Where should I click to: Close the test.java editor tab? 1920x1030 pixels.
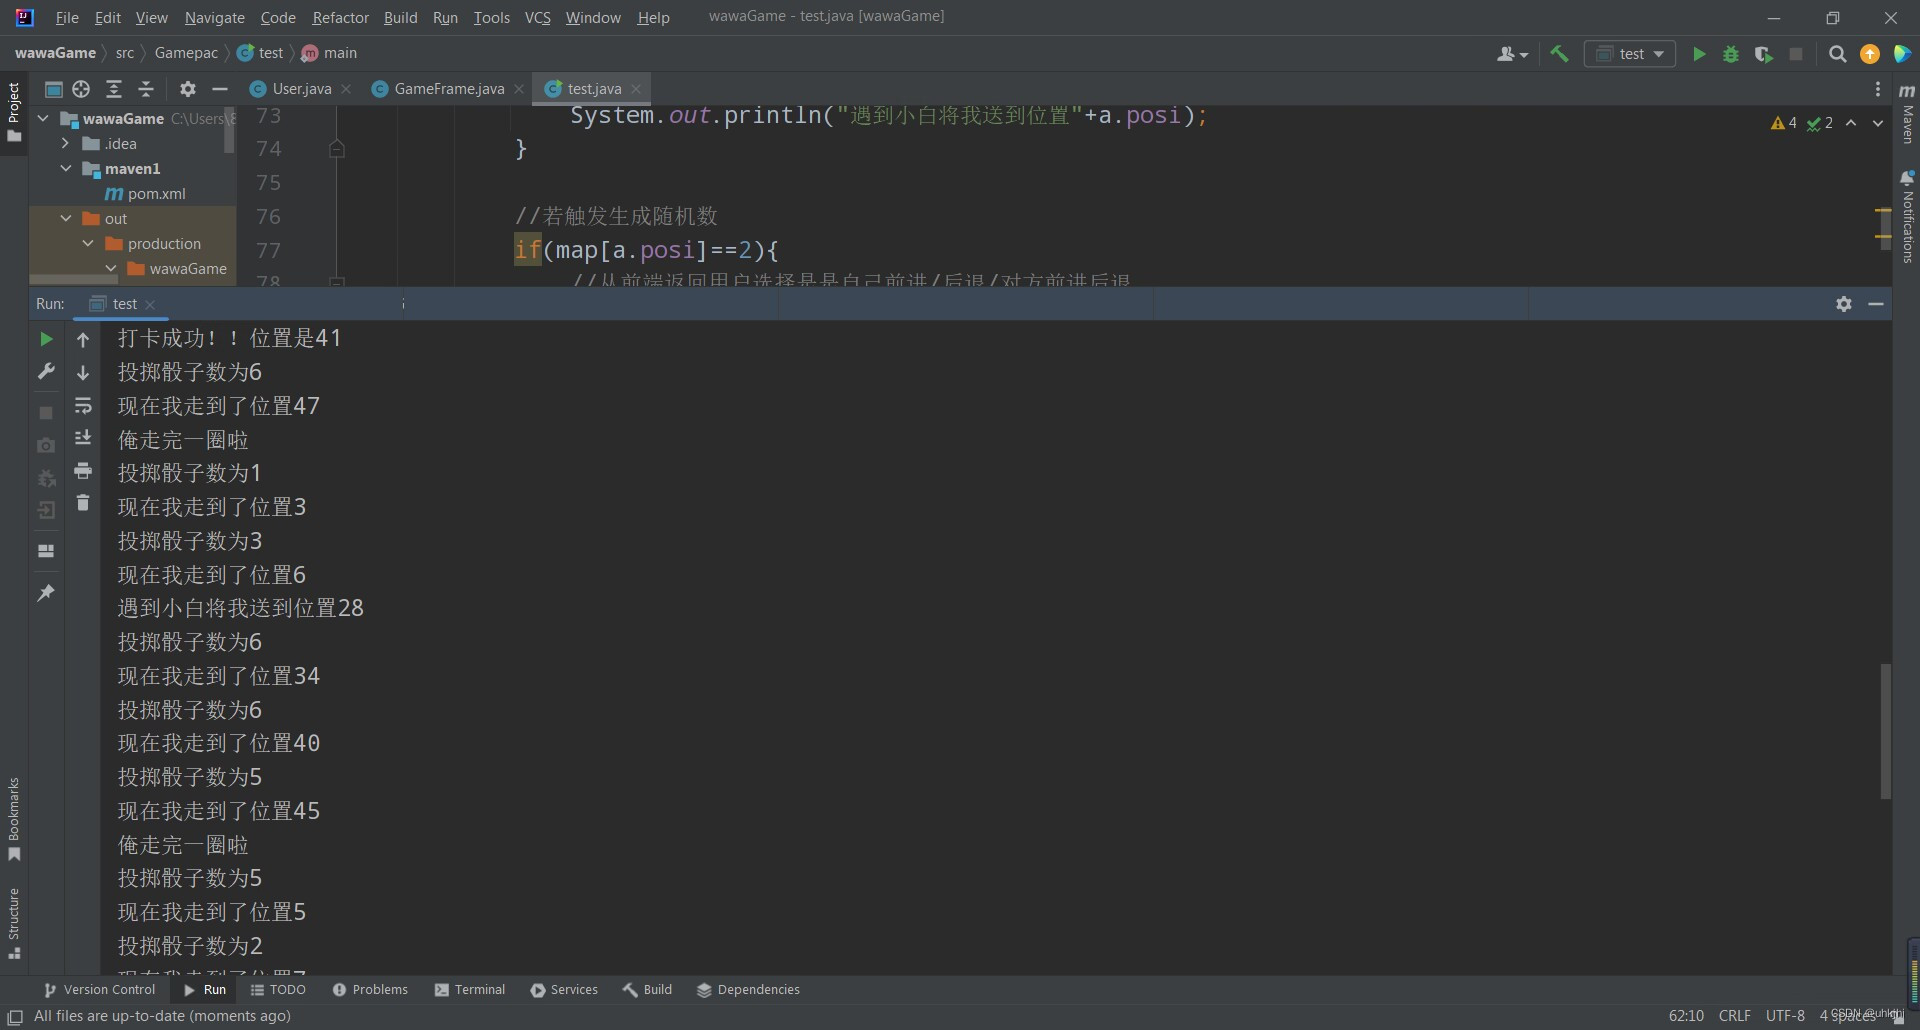point(636,89)
